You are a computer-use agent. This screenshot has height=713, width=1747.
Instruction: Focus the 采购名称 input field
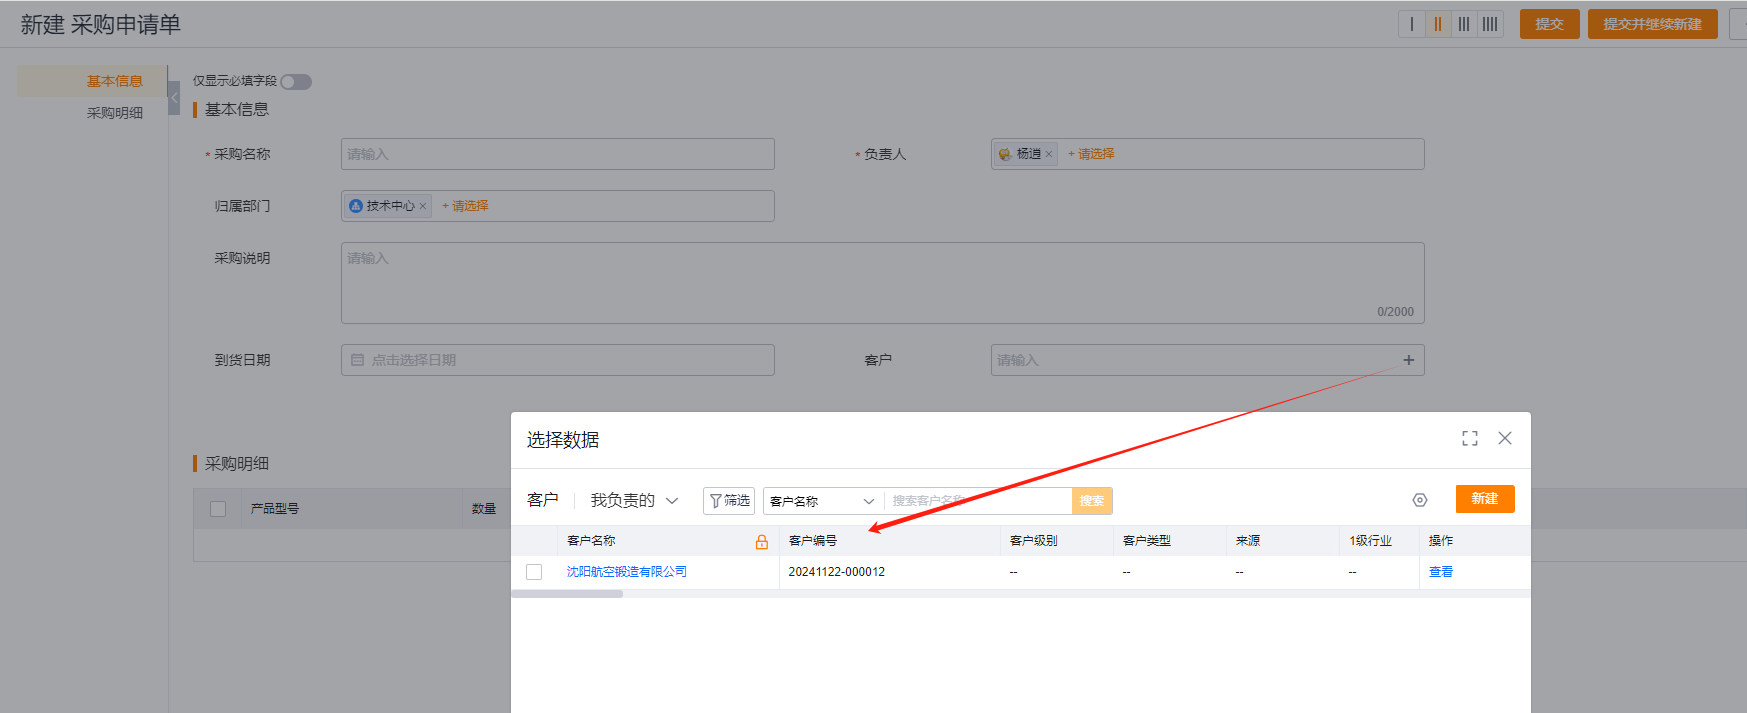click(558, 154)
